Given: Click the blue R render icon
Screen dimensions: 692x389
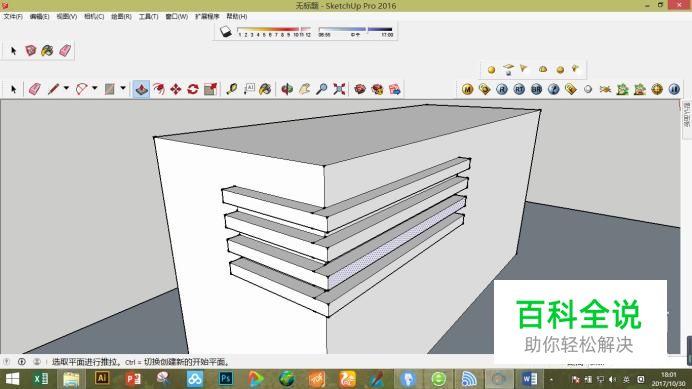Looking at the screenshot, I should coord(502,90).
